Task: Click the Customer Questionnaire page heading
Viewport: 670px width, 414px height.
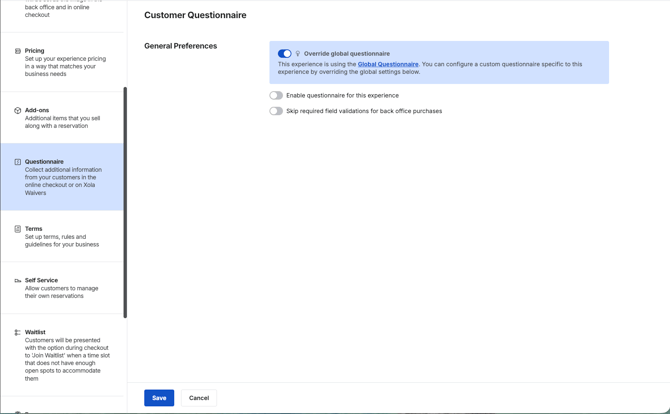Action: (x=195, y=15)
